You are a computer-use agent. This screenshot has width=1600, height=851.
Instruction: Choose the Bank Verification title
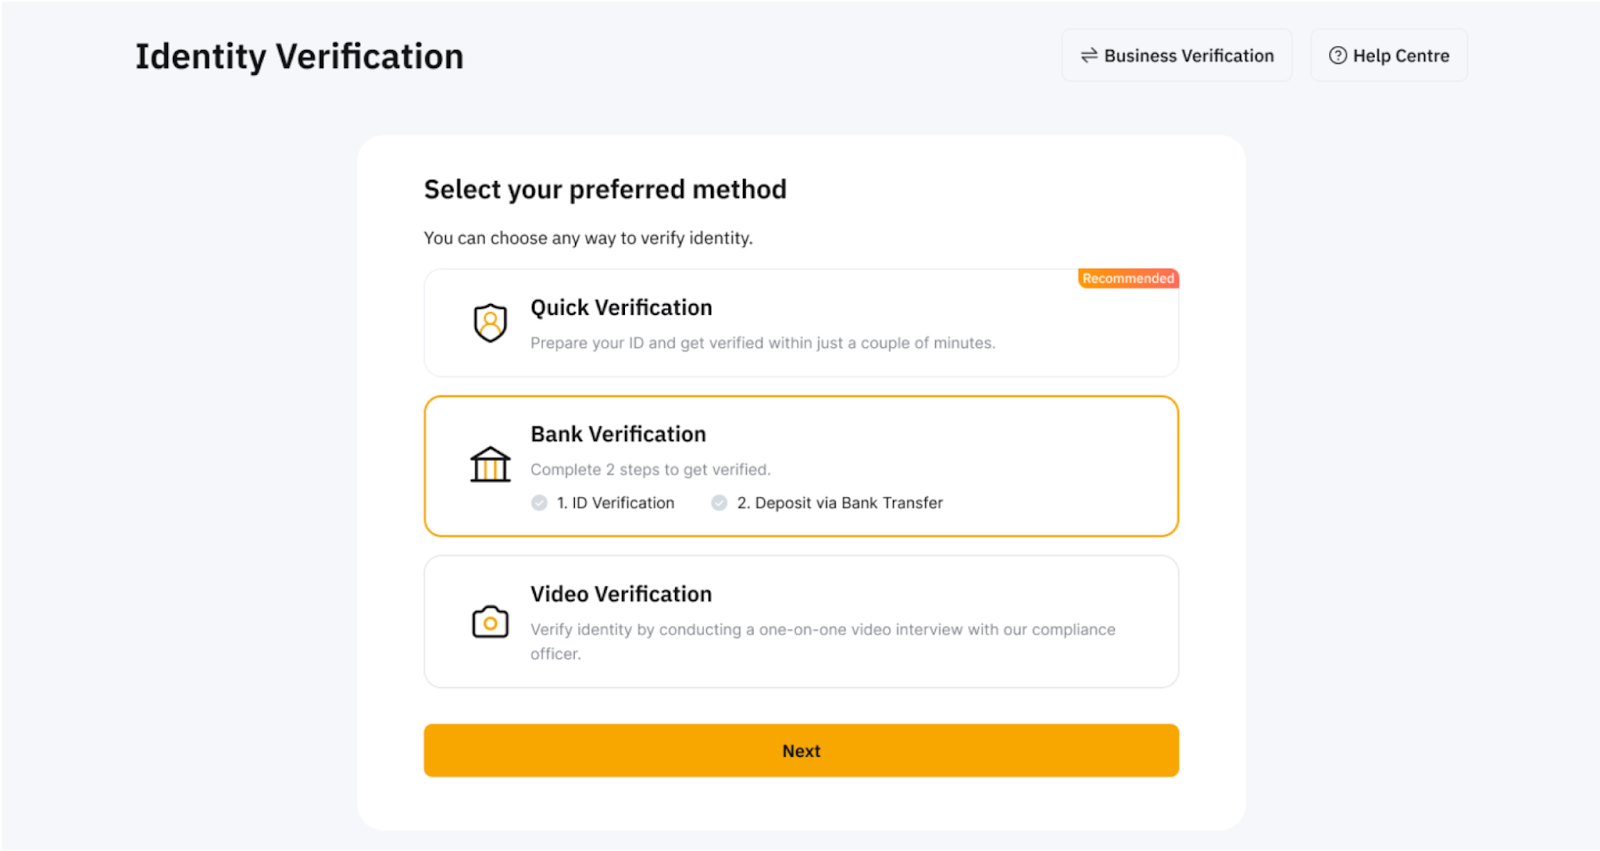click(618, 434)
